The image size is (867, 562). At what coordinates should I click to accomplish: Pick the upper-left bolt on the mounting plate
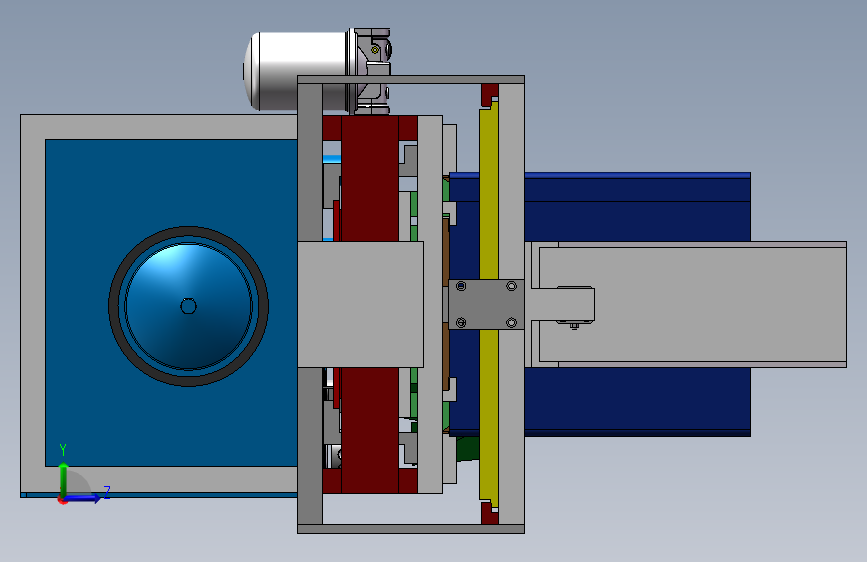[x=461, y=286]
